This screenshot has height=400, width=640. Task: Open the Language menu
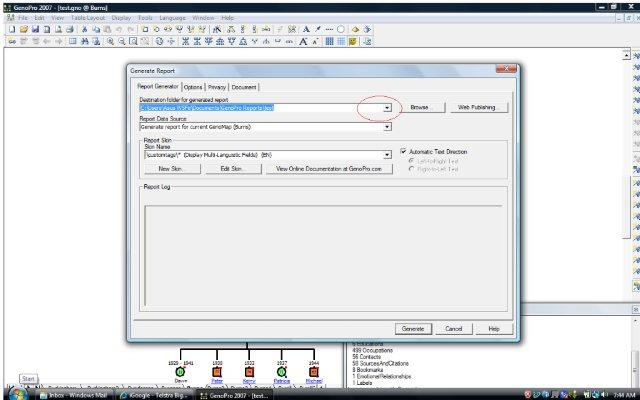[x=172, y=18]
